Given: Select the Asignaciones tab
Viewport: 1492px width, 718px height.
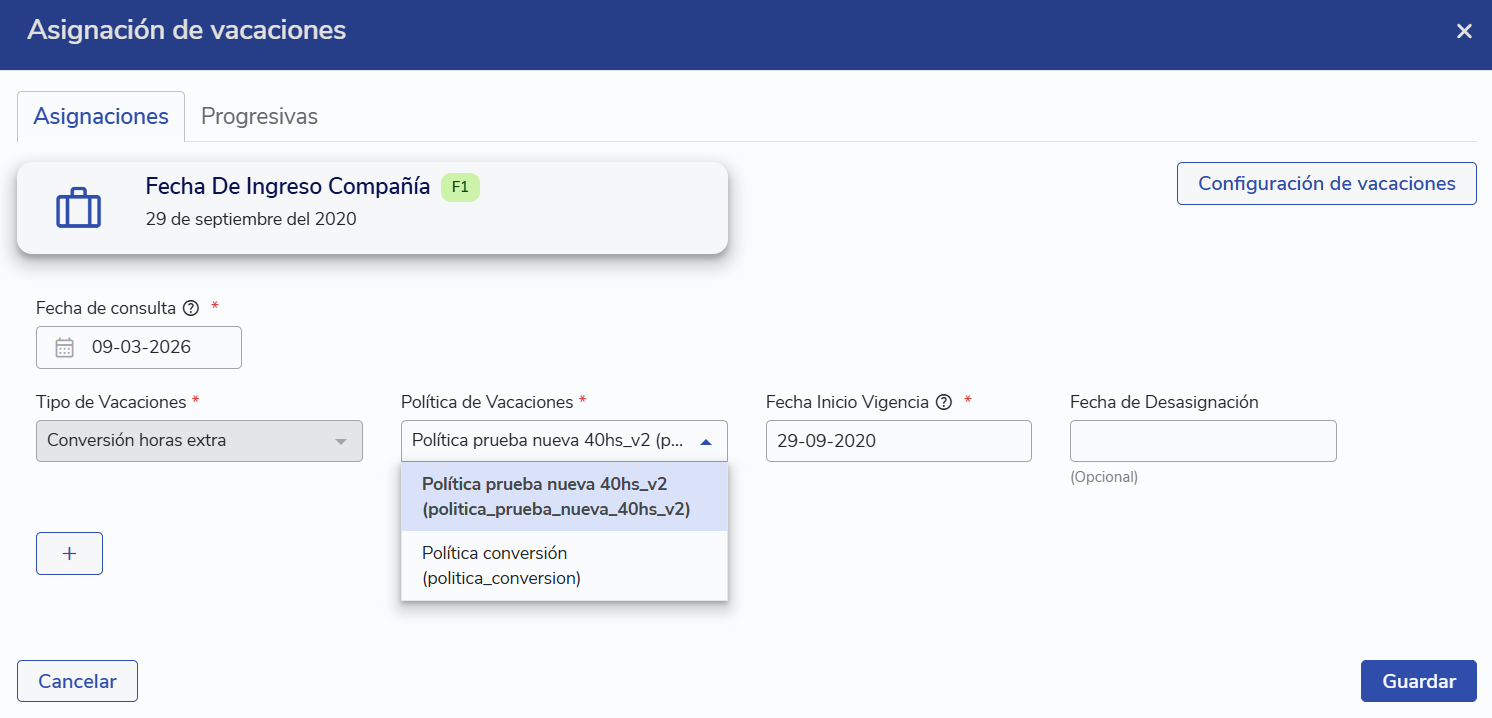Looking at the screenshot, I should (x=101, y=116).
